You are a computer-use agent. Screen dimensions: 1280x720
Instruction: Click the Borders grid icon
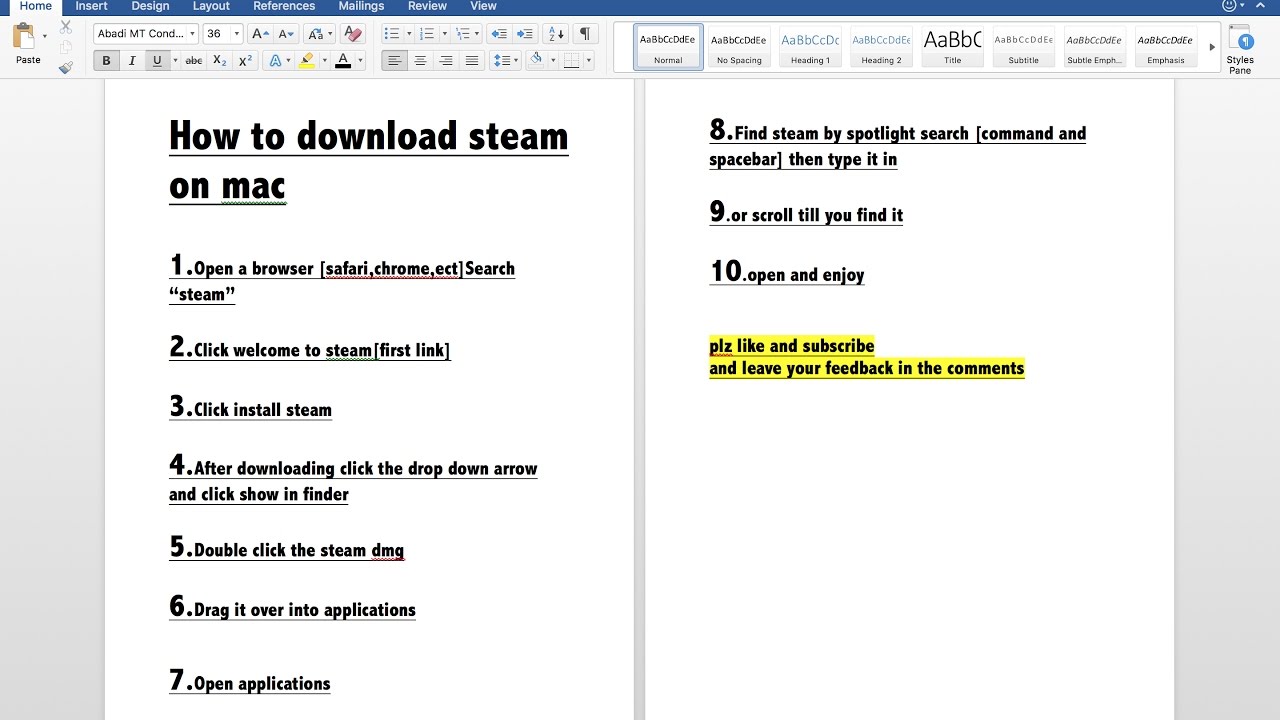[x=572, y=61]
